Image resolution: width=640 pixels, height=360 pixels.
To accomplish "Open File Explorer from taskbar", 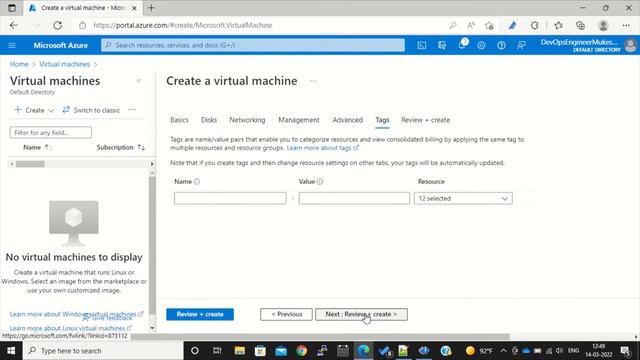I will [x=240, y=351].
